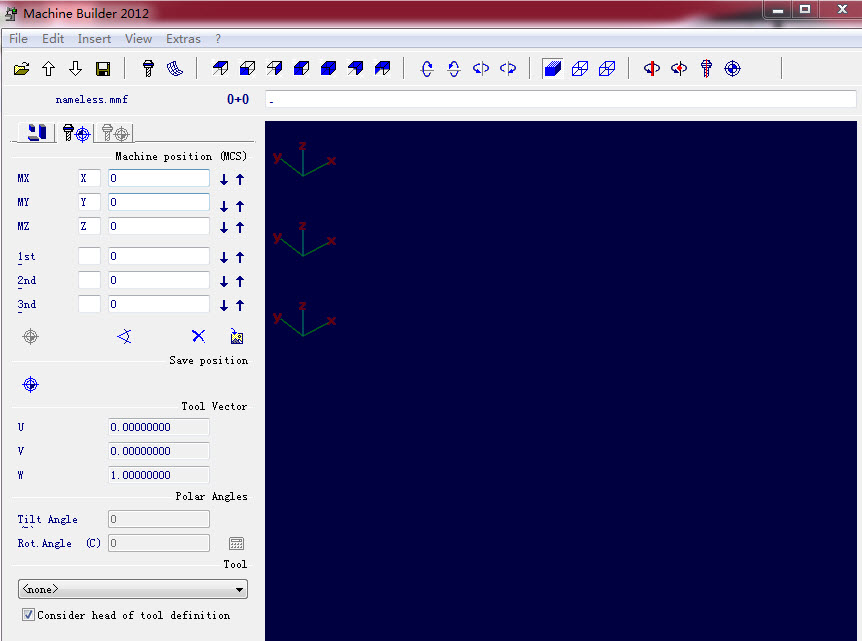Open the Tool dropdown showing <none>
Screen dimensions: 862x641
tap(133, 589)
